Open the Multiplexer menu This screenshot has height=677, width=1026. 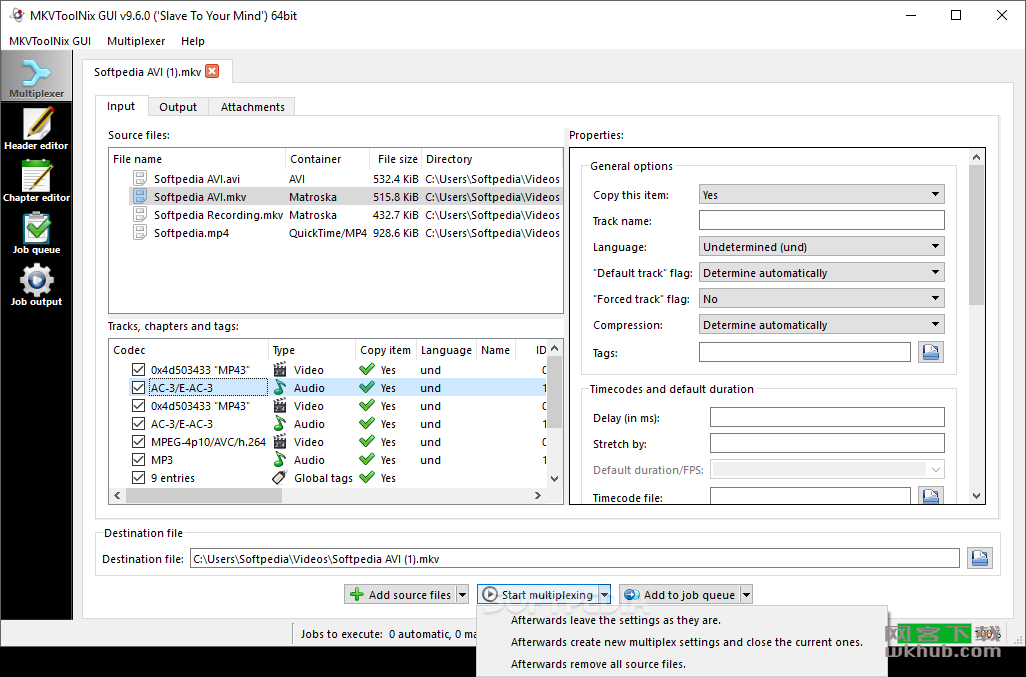pyautogui.click(x=136, y=41)
